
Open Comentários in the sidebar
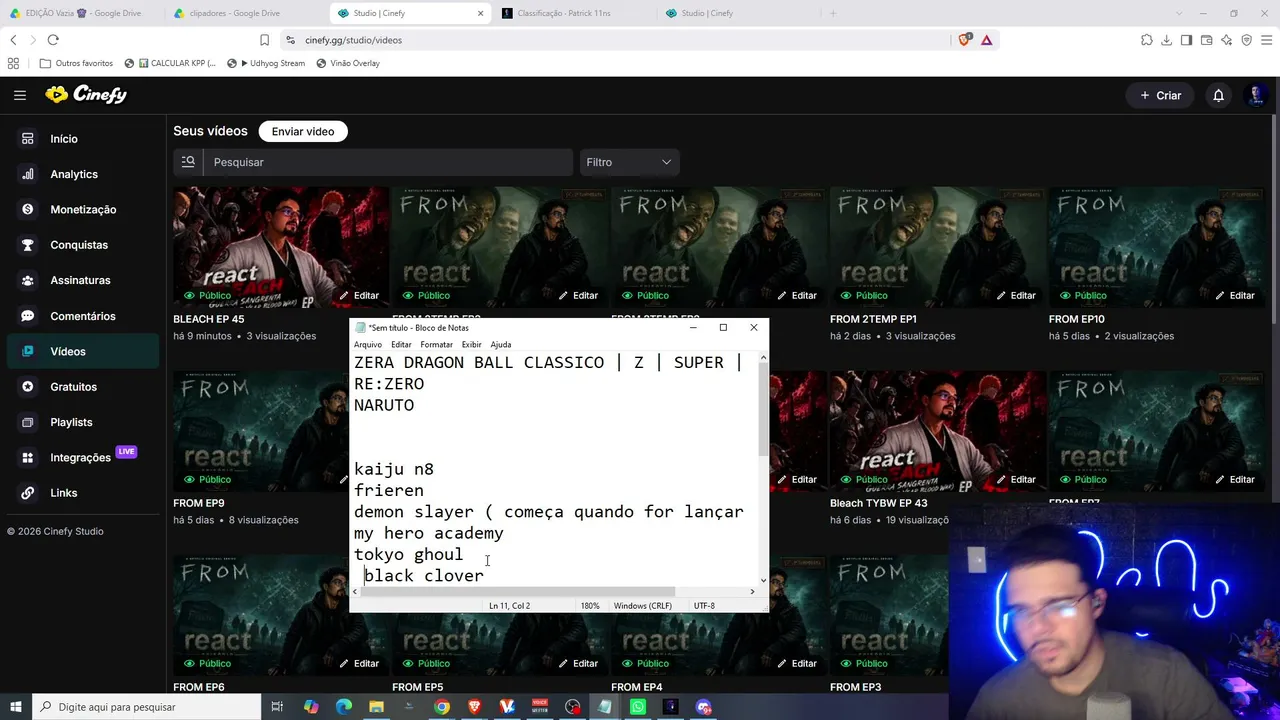click(83, 316)
